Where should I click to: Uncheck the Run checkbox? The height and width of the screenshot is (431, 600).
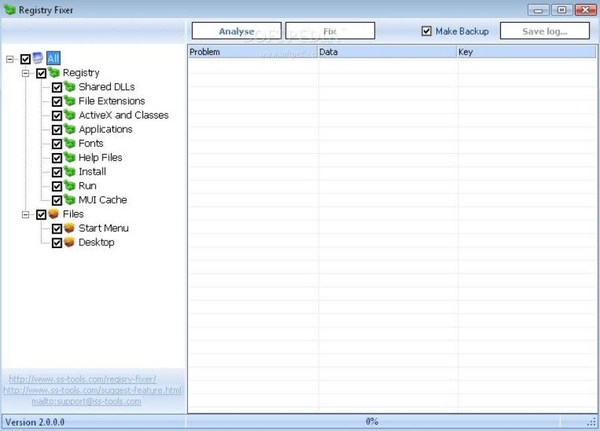point(57,186)
